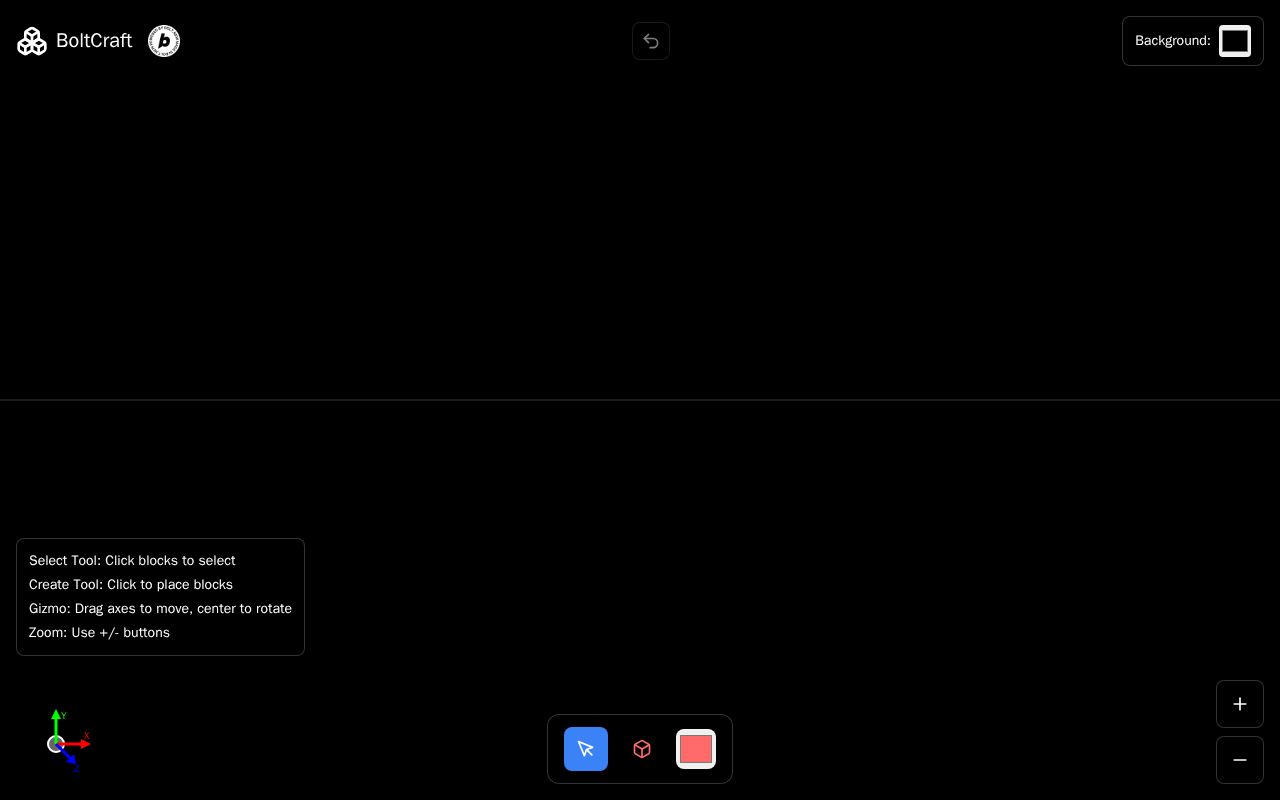Click 'Create Tool: Click to place blocks' hint
The image size is (1280, 800).
coord(131,585)
